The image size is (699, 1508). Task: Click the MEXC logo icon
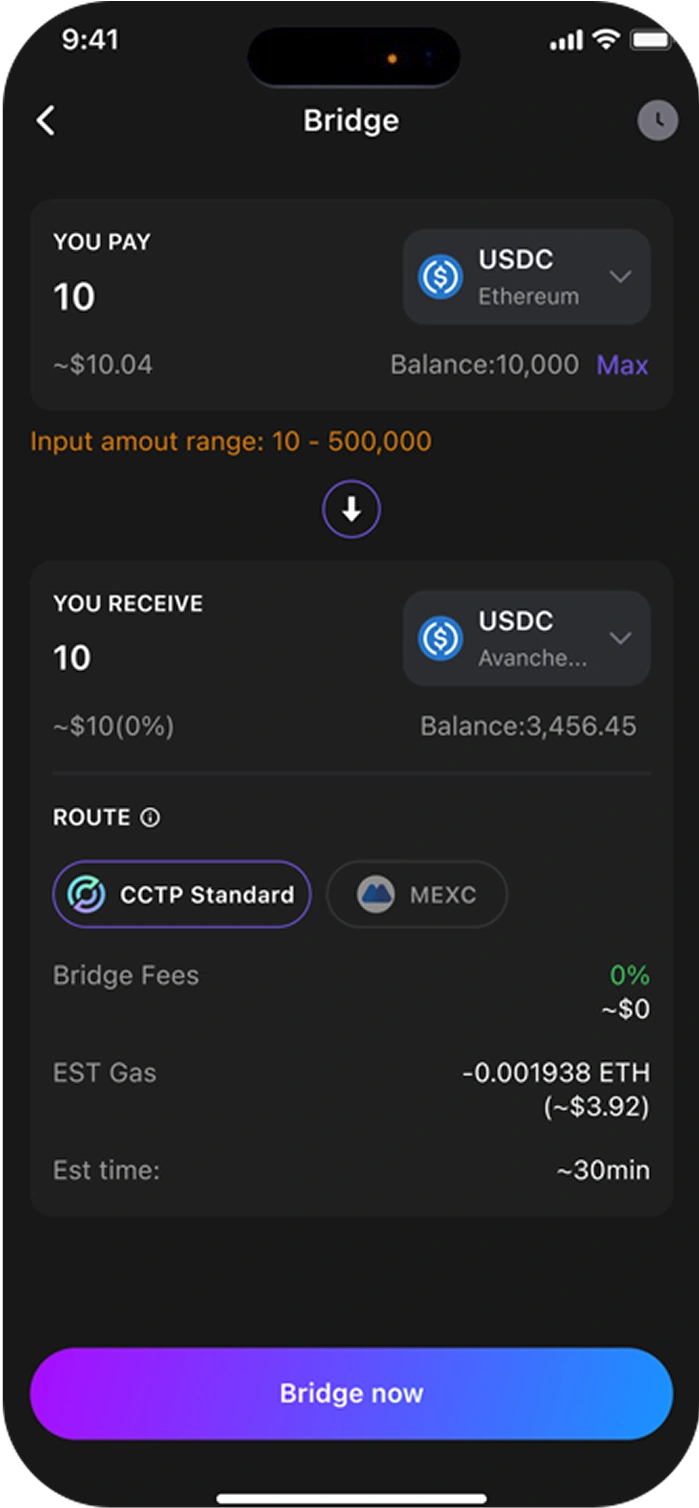pyautogui.click(x=376, y=894)
